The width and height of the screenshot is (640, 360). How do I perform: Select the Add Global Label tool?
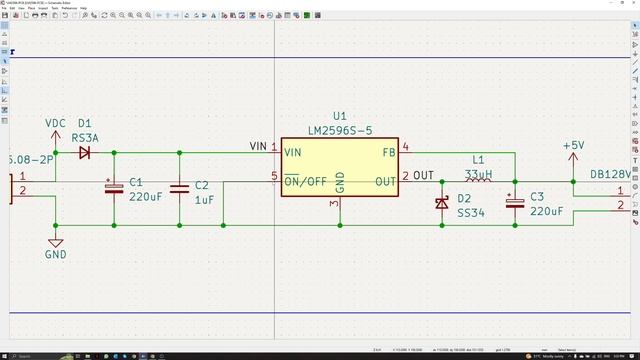pos(635,123)
